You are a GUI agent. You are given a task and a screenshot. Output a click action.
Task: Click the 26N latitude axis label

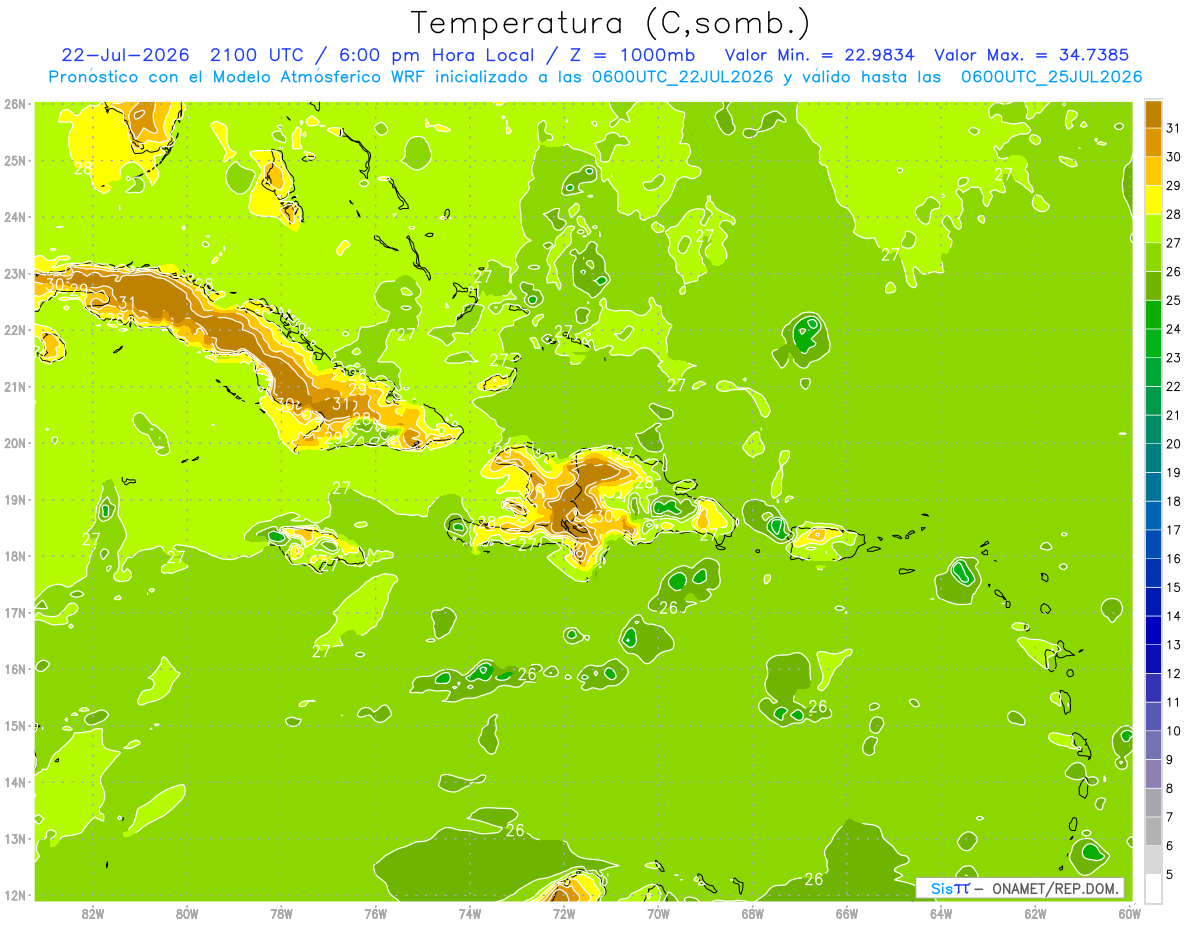[14, 104]
